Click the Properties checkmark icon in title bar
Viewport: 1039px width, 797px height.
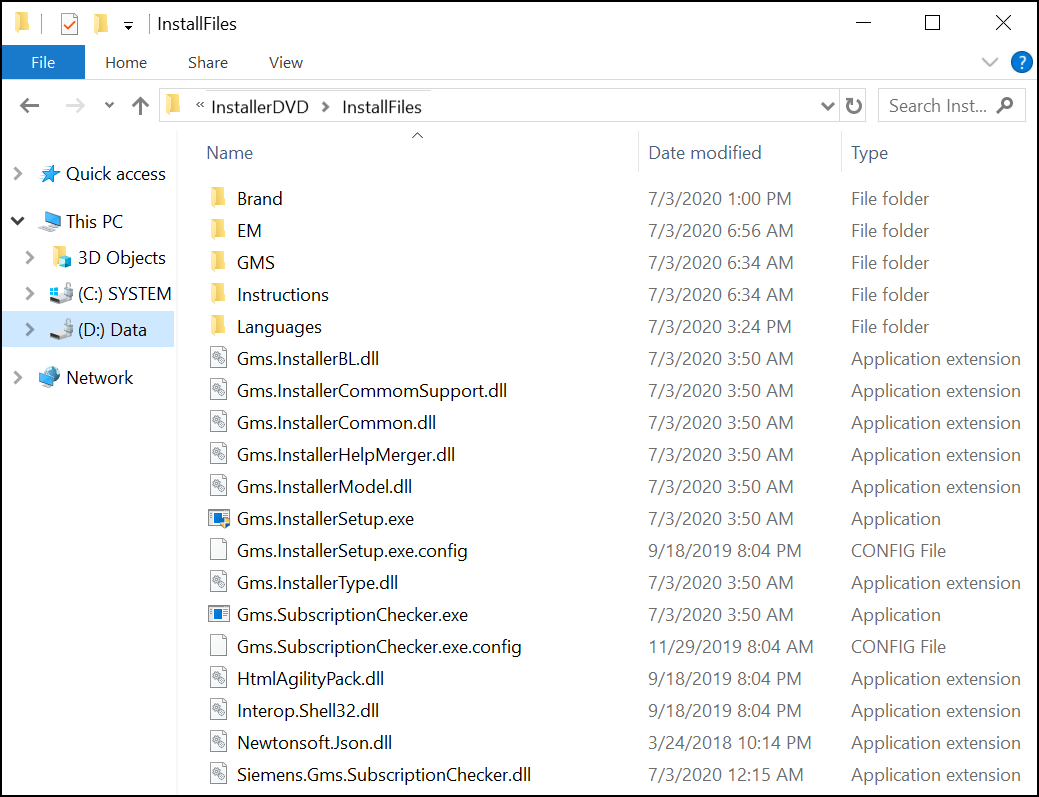tap(69, 23)
